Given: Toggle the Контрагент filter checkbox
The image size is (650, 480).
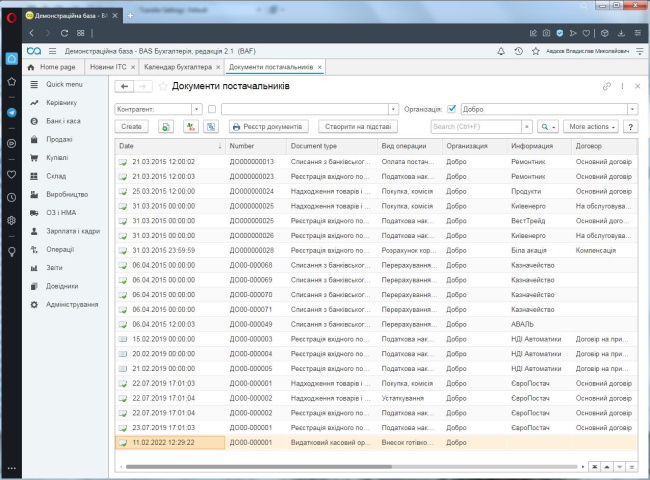Looking at the screenshot, I should tap(212, 109).
